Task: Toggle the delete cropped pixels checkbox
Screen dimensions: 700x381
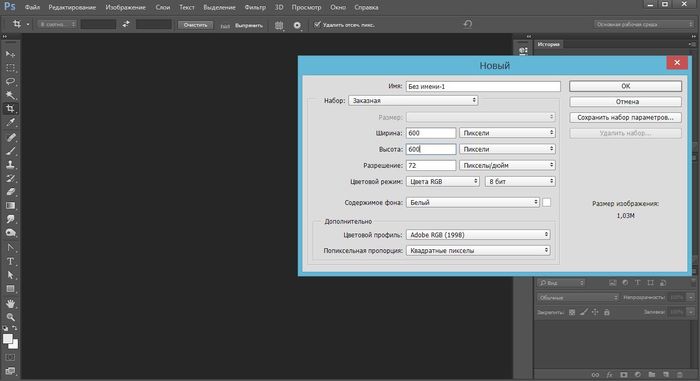Action: tap(317, 25)
